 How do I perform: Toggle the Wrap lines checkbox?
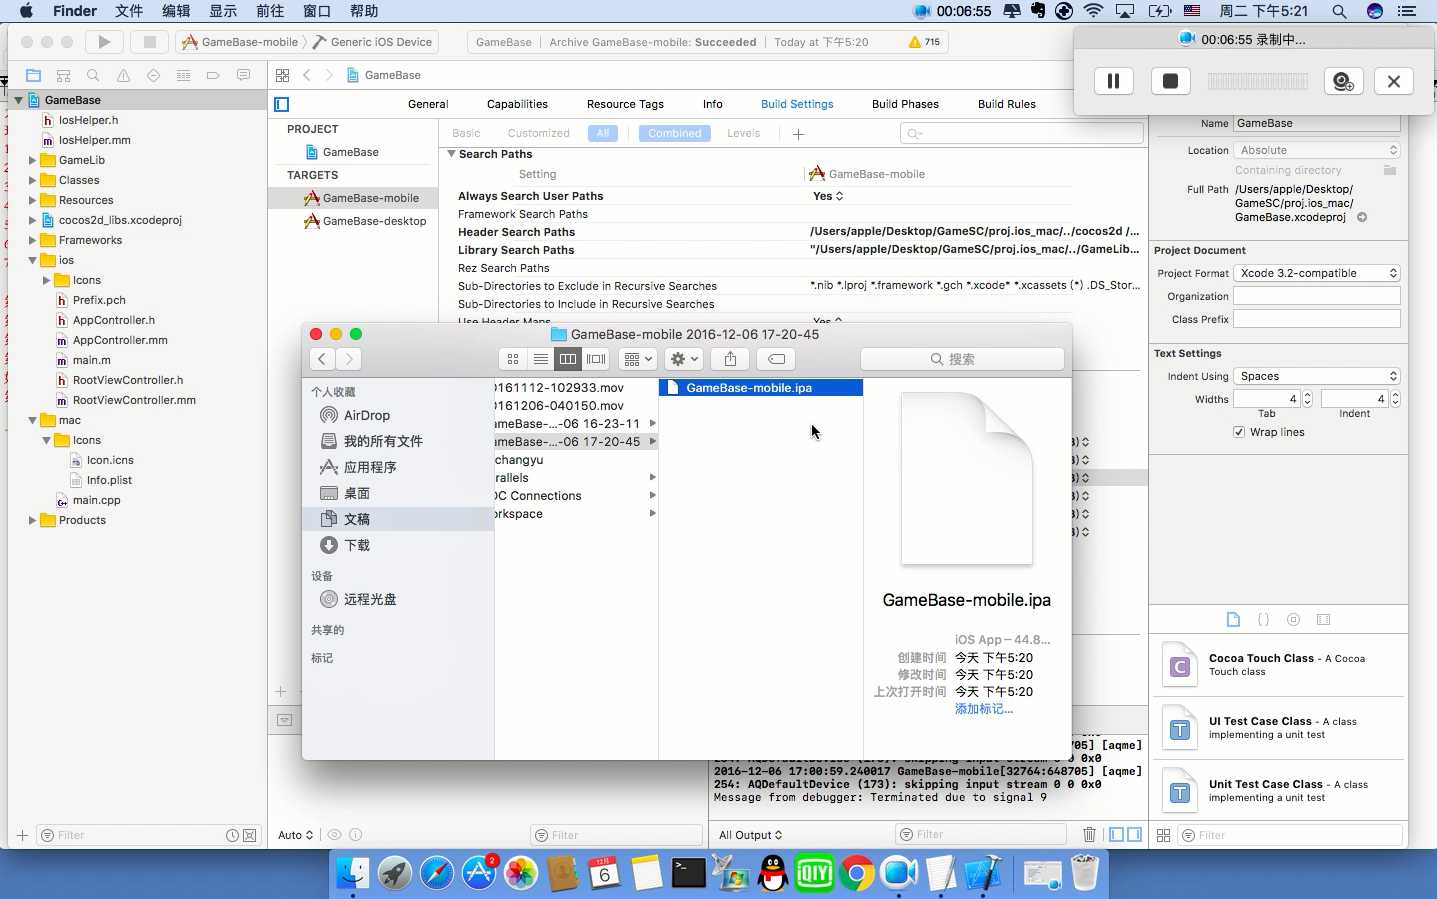(1239, 432)
